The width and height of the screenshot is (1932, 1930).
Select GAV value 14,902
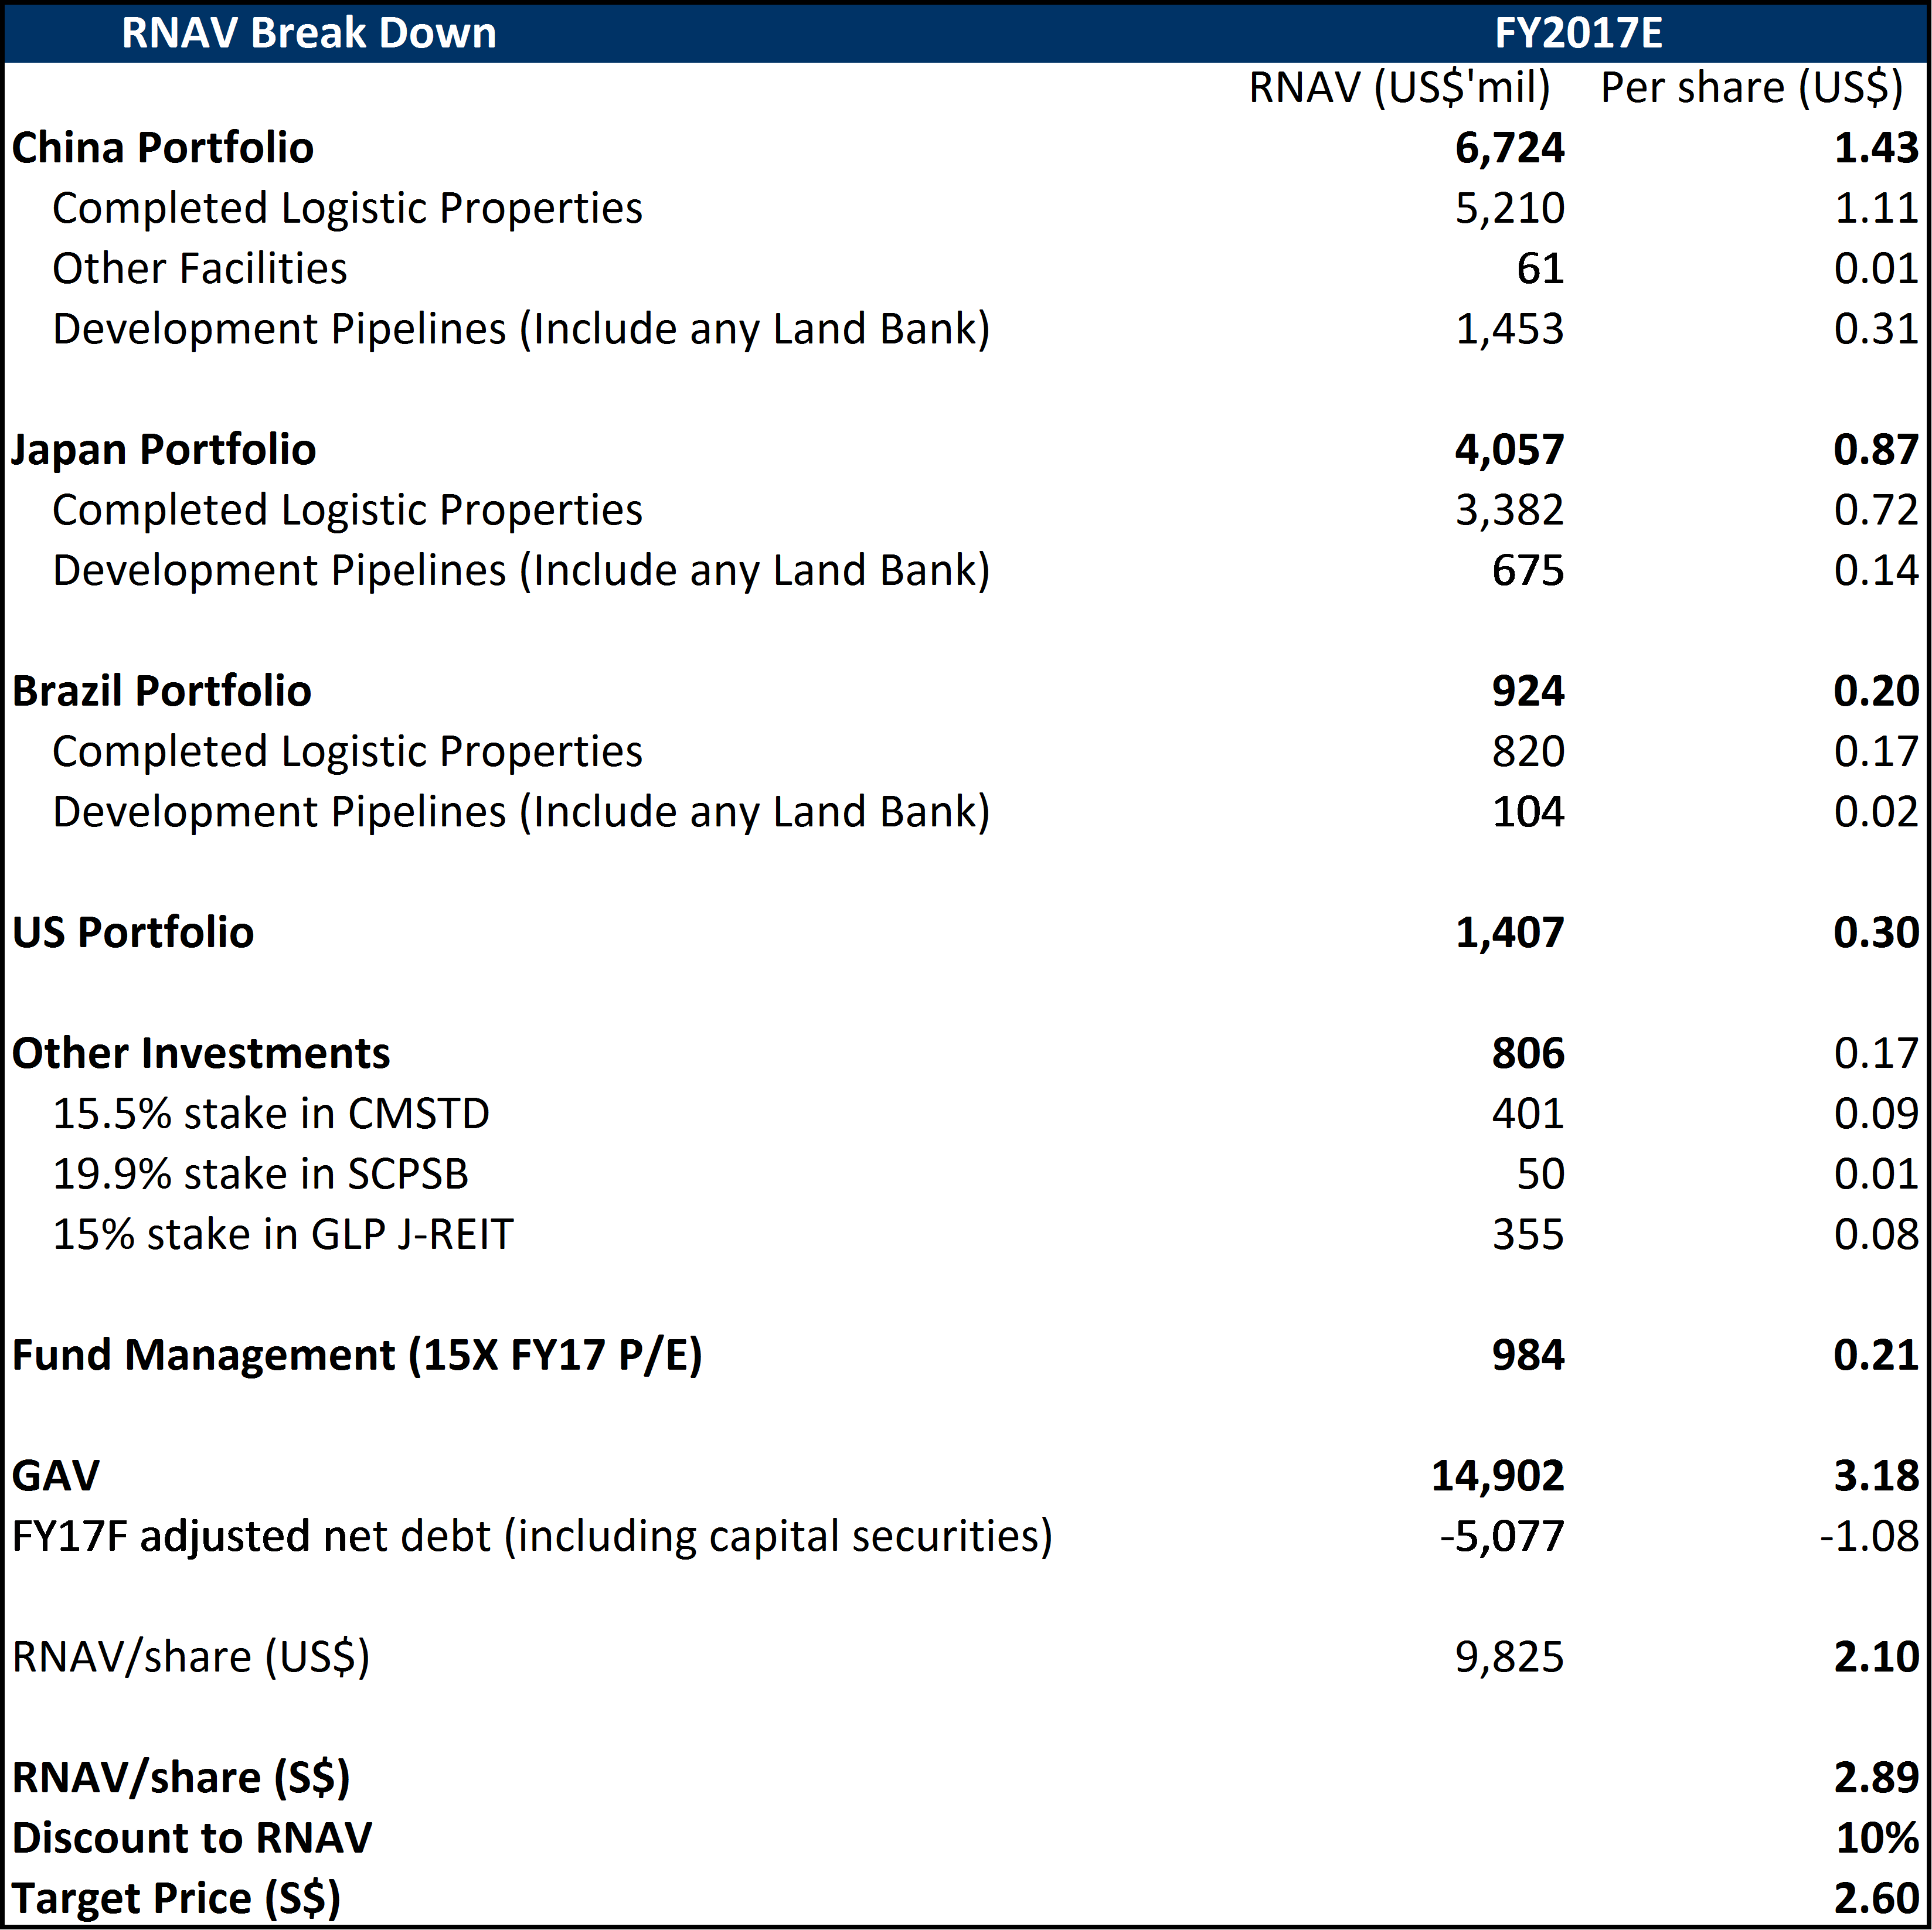(x=1498, y=1476)
